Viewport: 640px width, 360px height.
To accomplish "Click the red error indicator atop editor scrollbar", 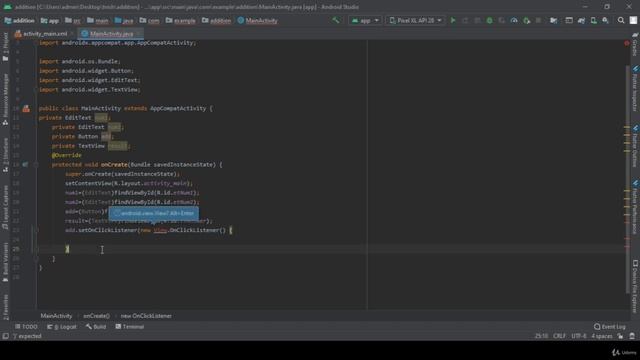I will pos(627,43).
